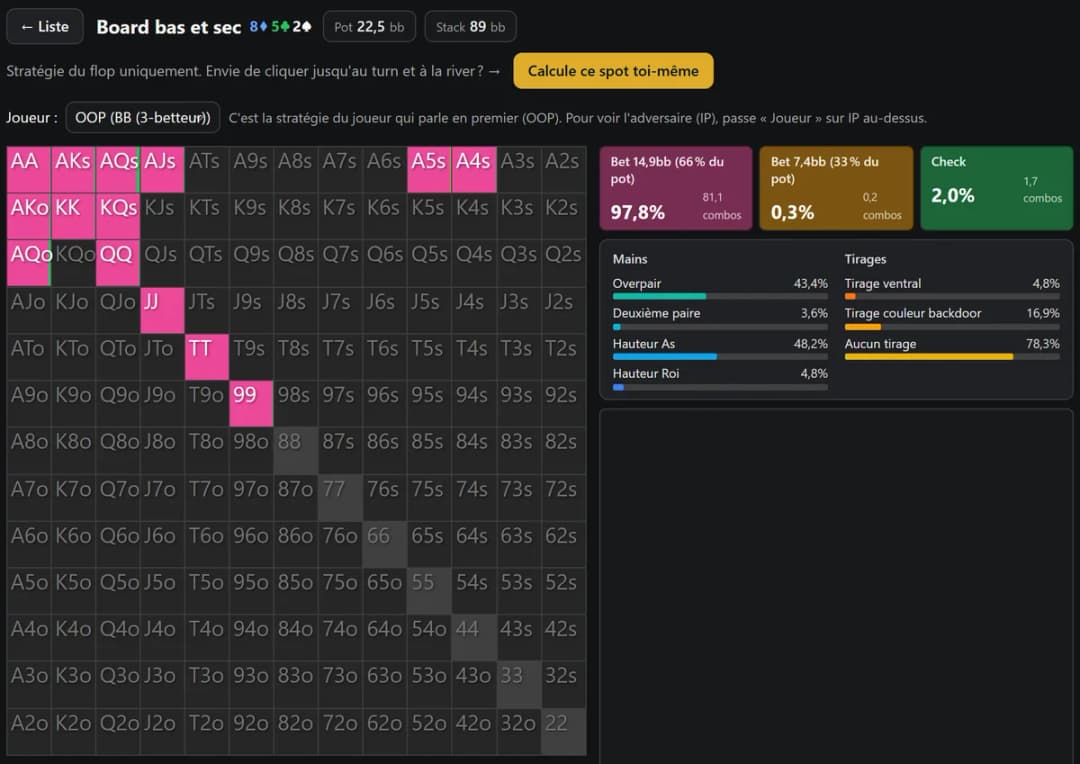This screenshot has width=1080, height=764.
Task: Click the 5 of clubs board card
Action: (280, 26)
